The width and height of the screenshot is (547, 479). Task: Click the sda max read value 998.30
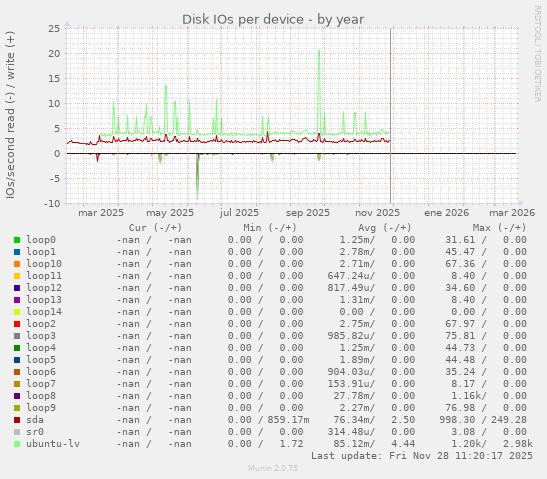(457, 420)
